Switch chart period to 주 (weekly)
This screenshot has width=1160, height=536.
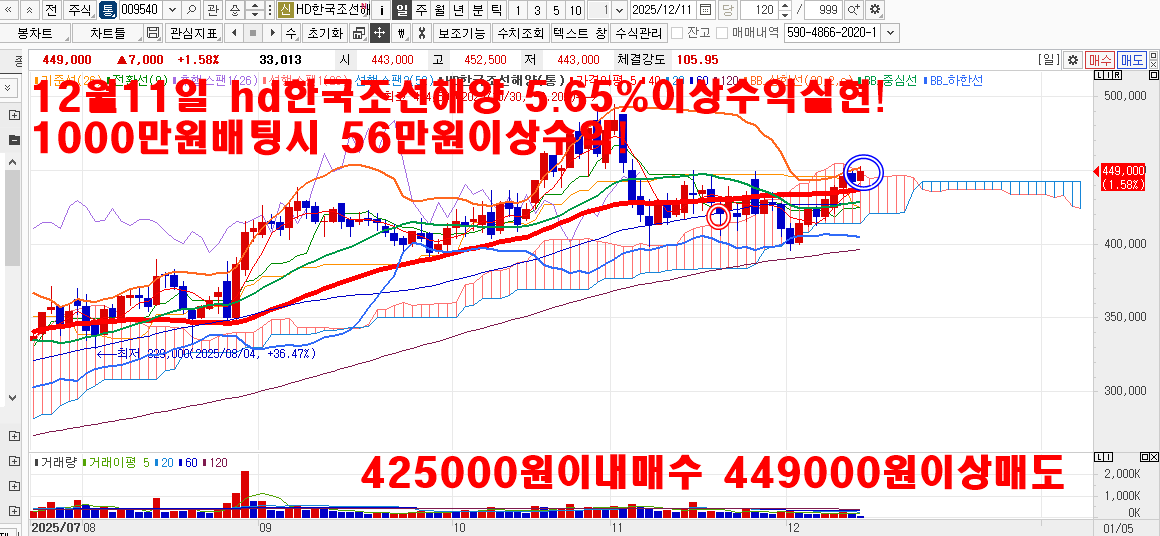[420, 10]
